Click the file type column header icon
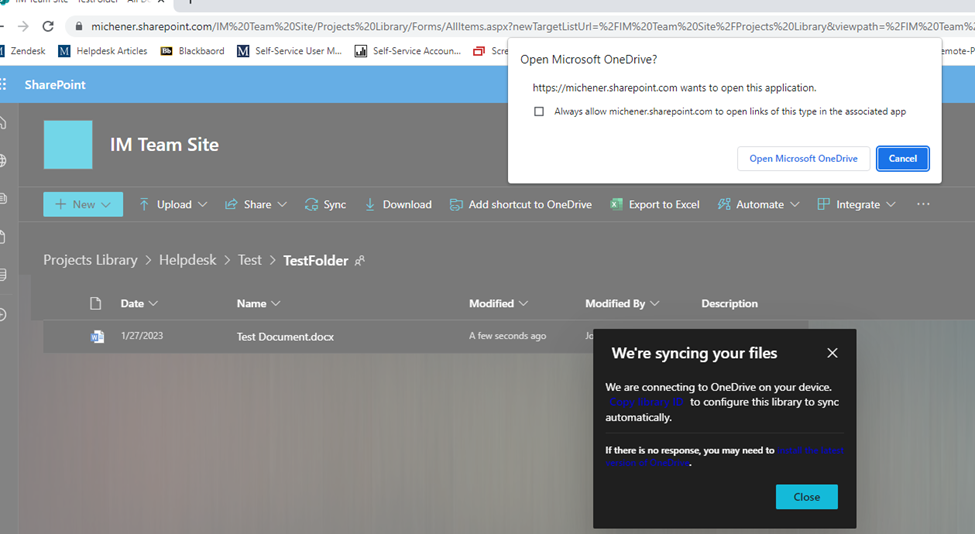This screenshot has height=534, width=975. pyautogui.click(x=95, y=303)
